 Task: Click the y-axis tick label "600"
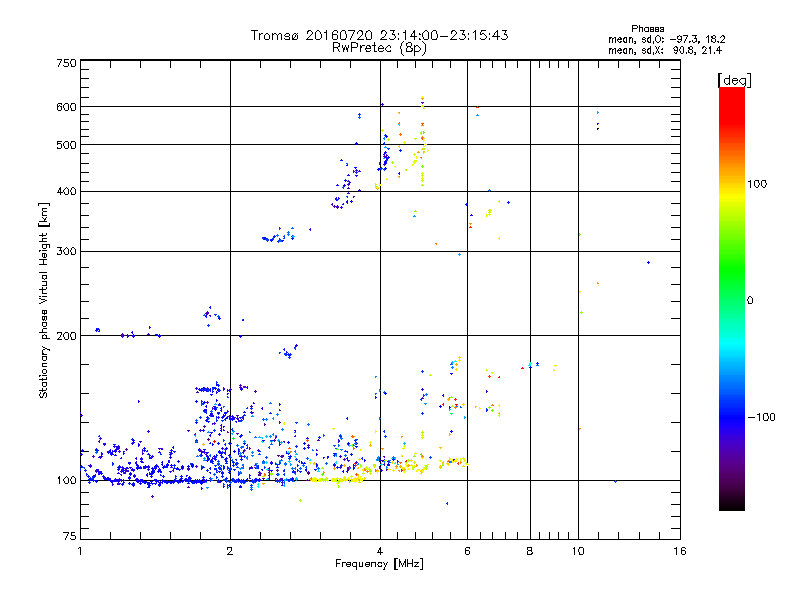67,107
